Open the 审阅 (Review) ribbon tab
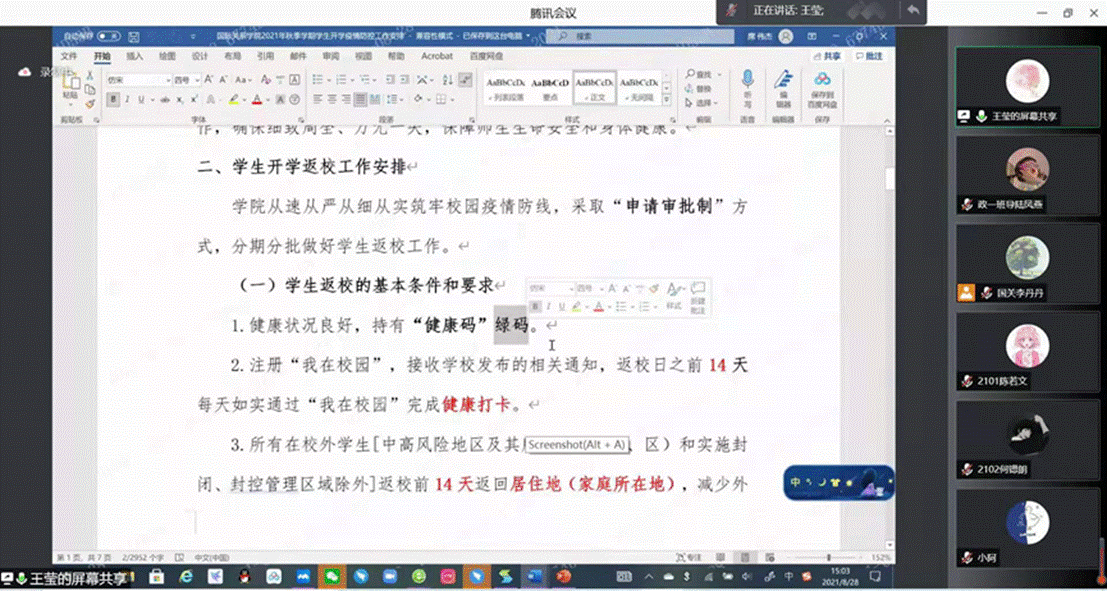1107x591 pixels. [x=330, y=57]
